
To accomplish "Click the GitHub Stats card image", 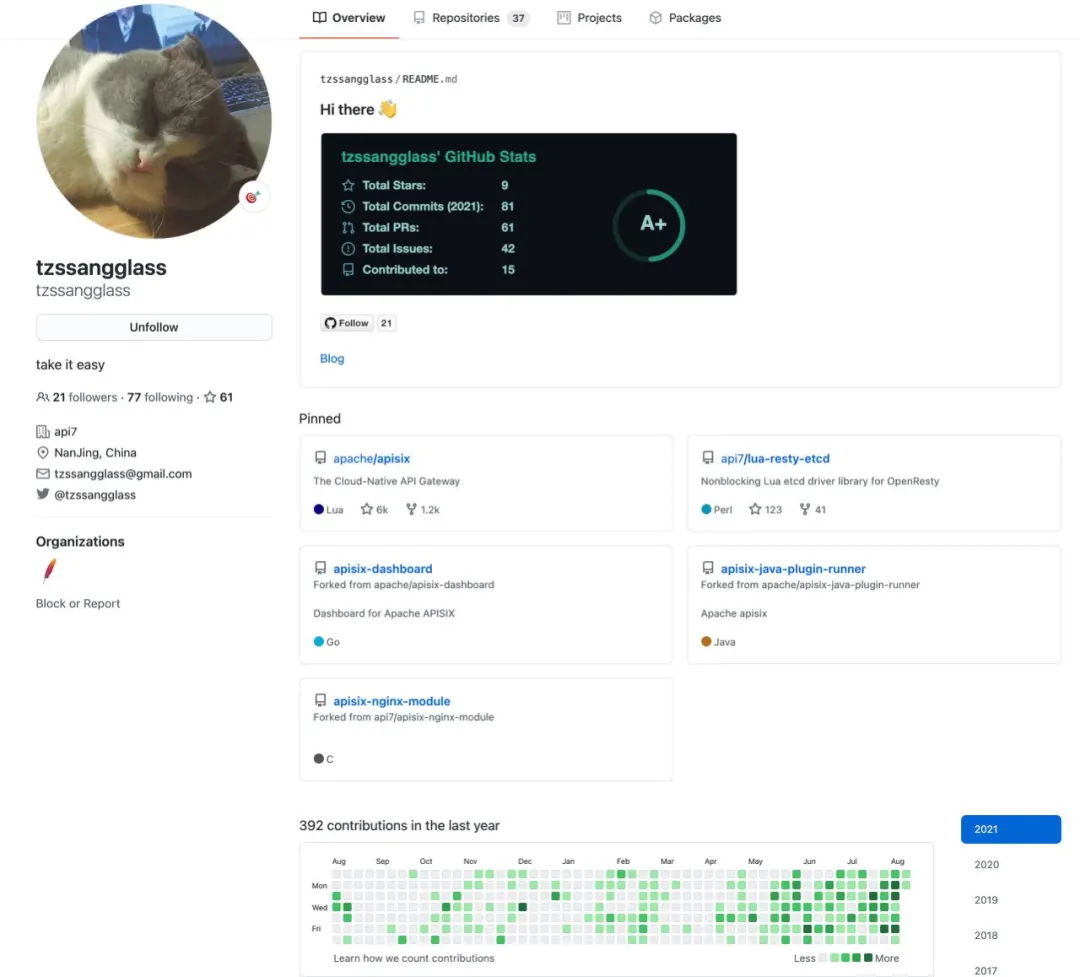I will click(529, 214).
